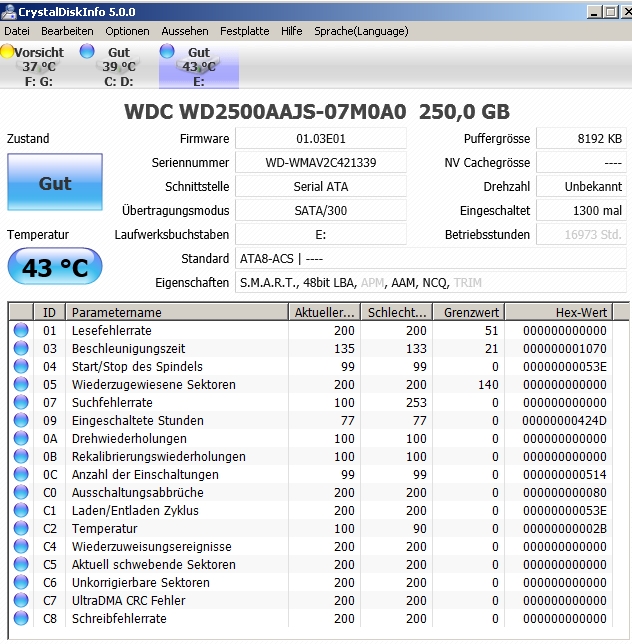Image resolution: width=632 pixels, height=644 pixels.
Task: Open the Sprache(Language) menu
Action: pos(361,31)
